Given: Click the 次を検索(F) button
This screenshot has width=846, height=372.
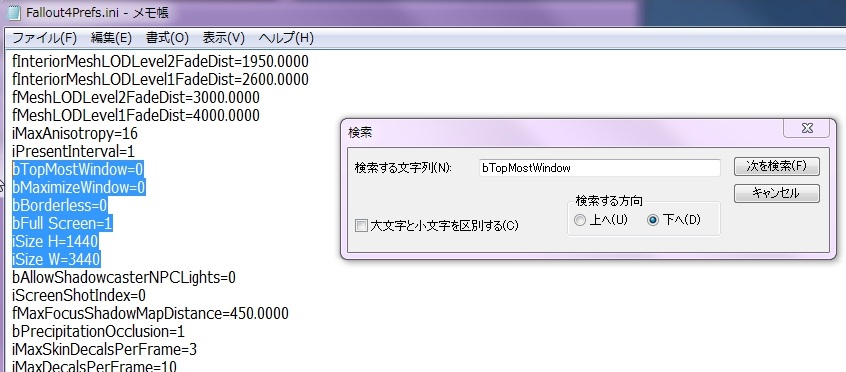Looking at the screenshot, I should coord(776,166).
